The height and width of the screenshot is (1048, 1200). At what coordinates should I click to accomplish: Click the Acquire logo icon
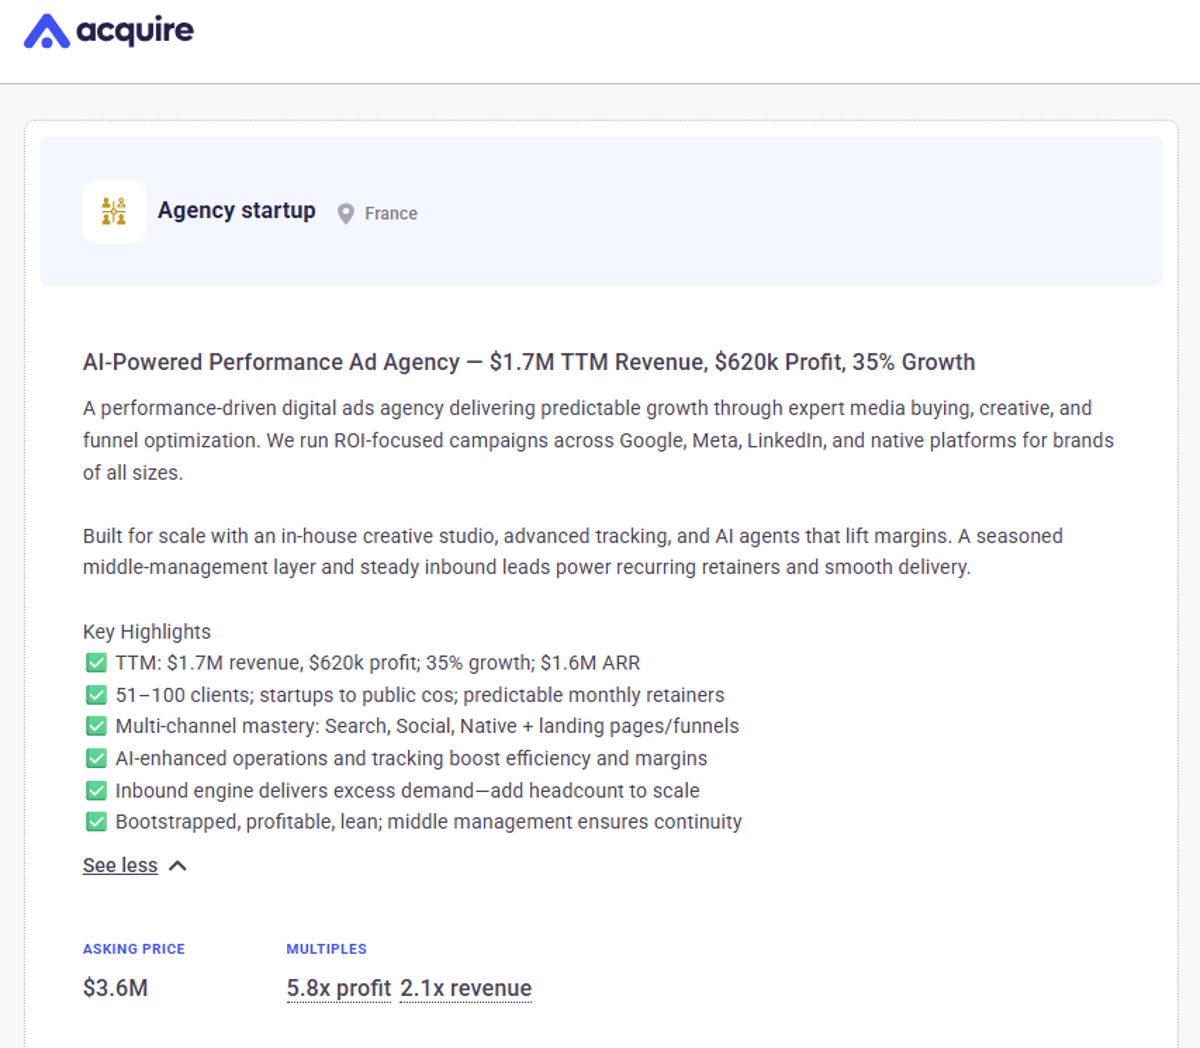click(46, 32)
